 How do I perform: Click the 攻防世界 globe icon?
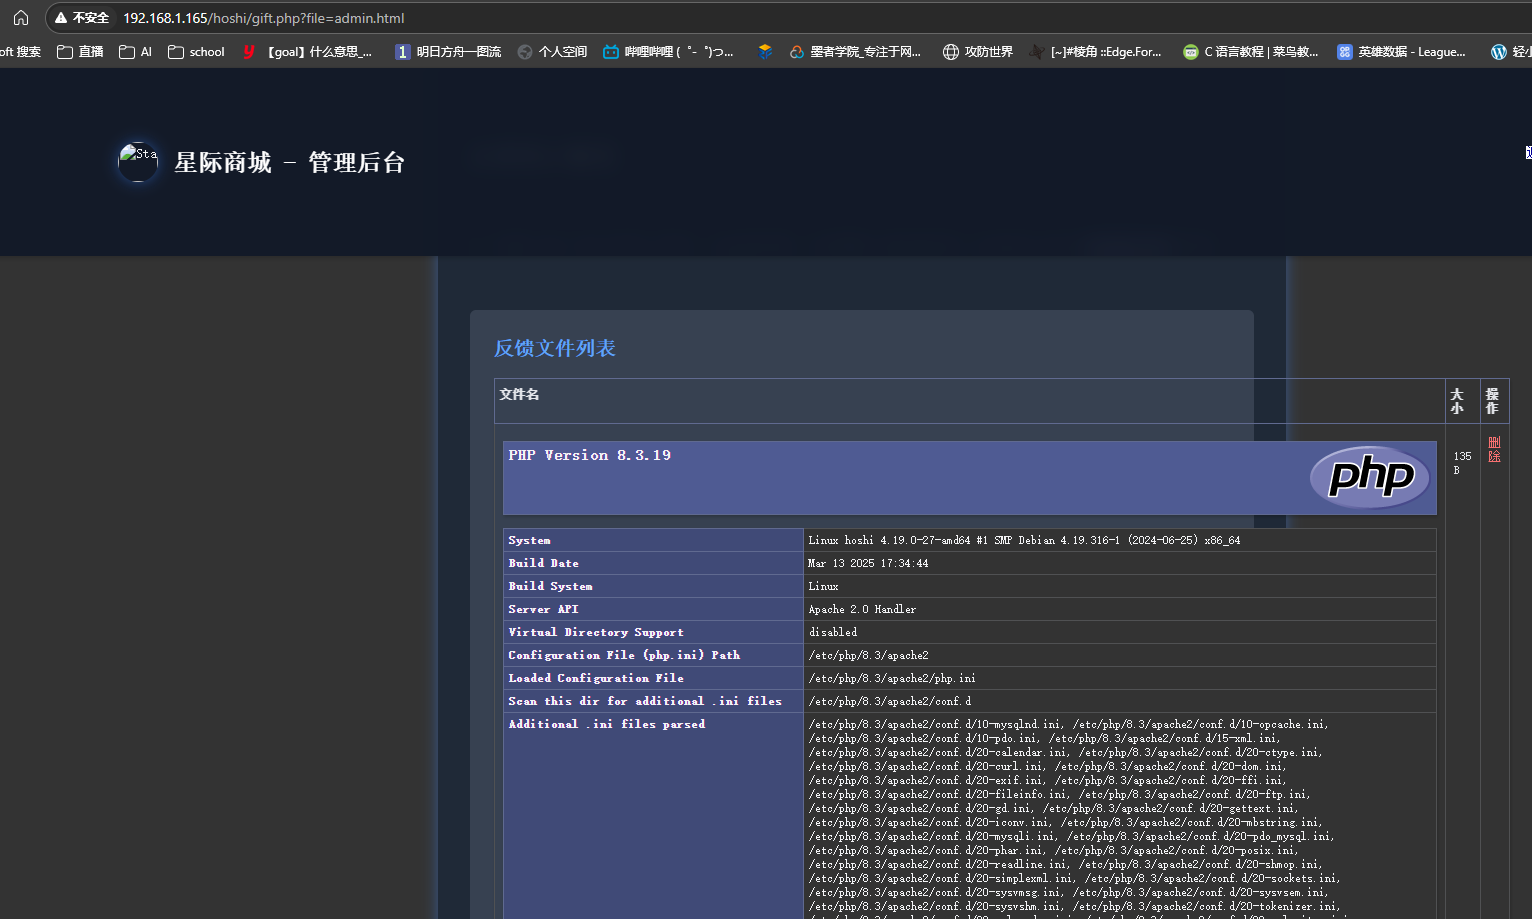[949, 51]
